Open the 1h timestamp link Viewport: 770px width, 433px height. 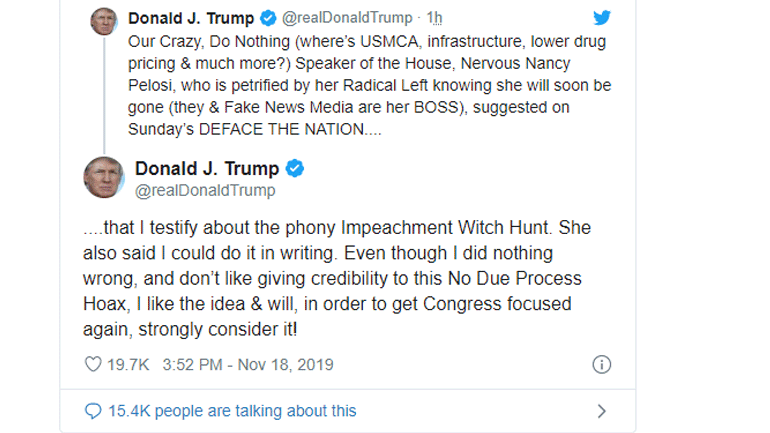coord(434,19)
